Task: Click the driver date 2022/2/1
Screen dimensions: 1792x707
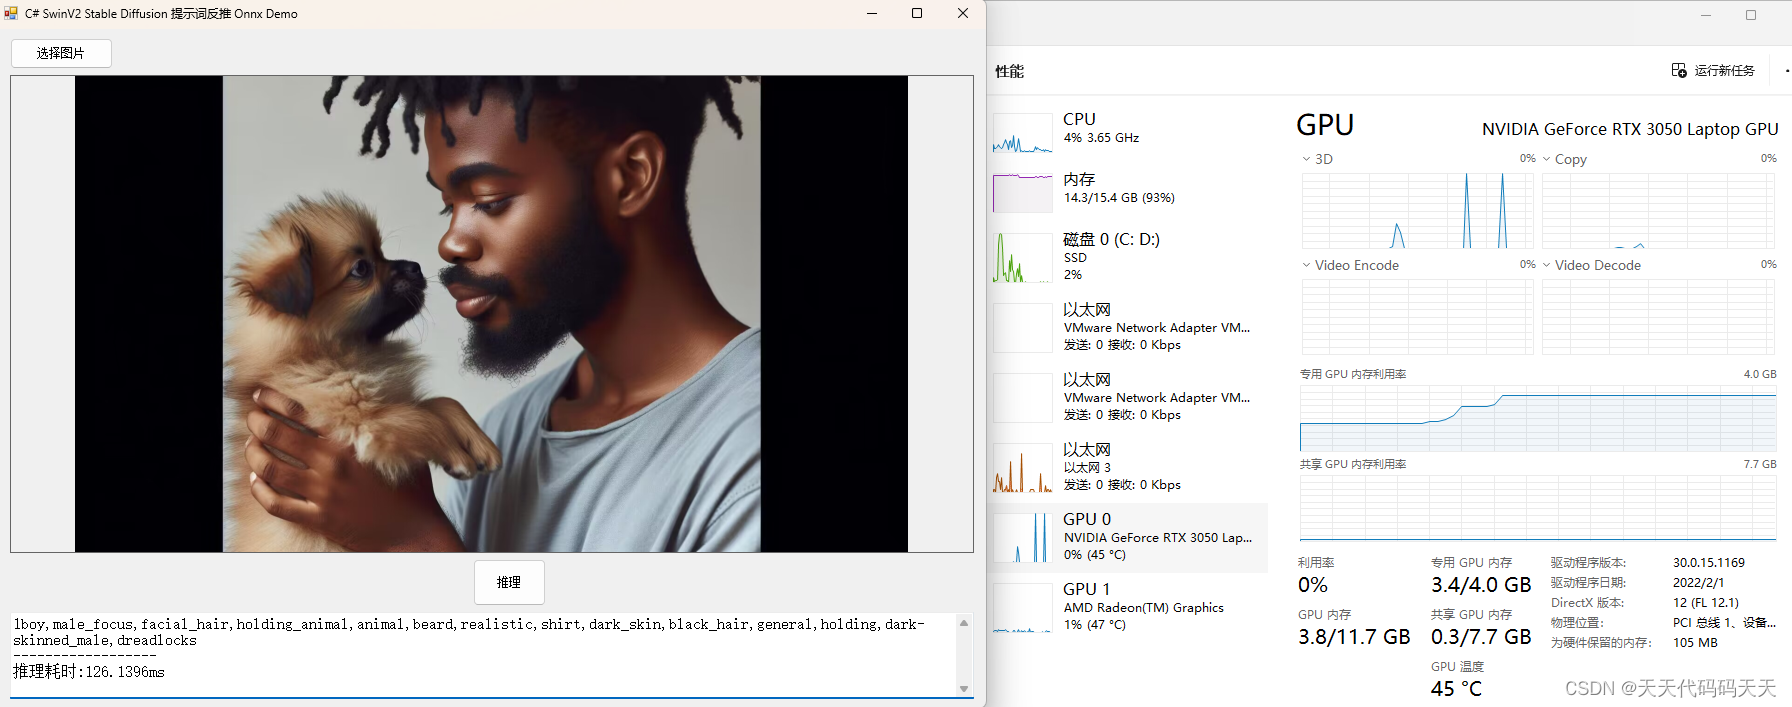Action: [1698, 583]
